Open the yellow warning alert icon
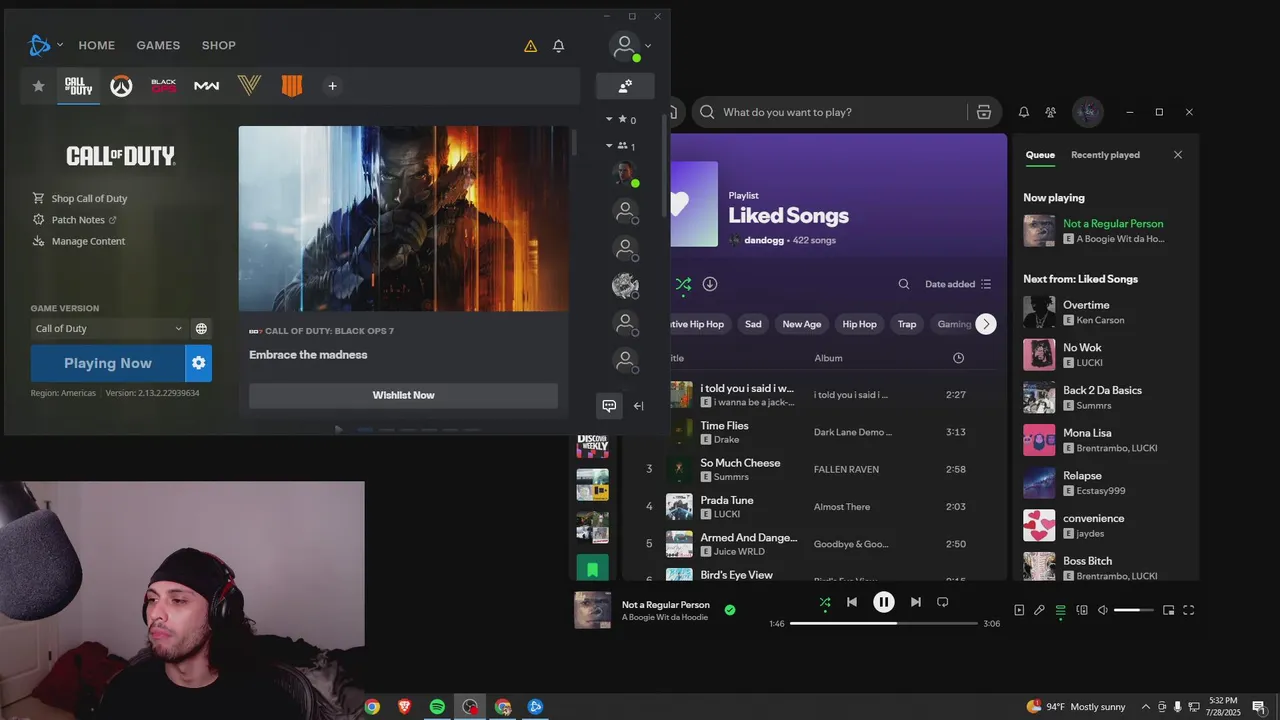Viewport: 1280px width, 720px height. click(530, 46)
